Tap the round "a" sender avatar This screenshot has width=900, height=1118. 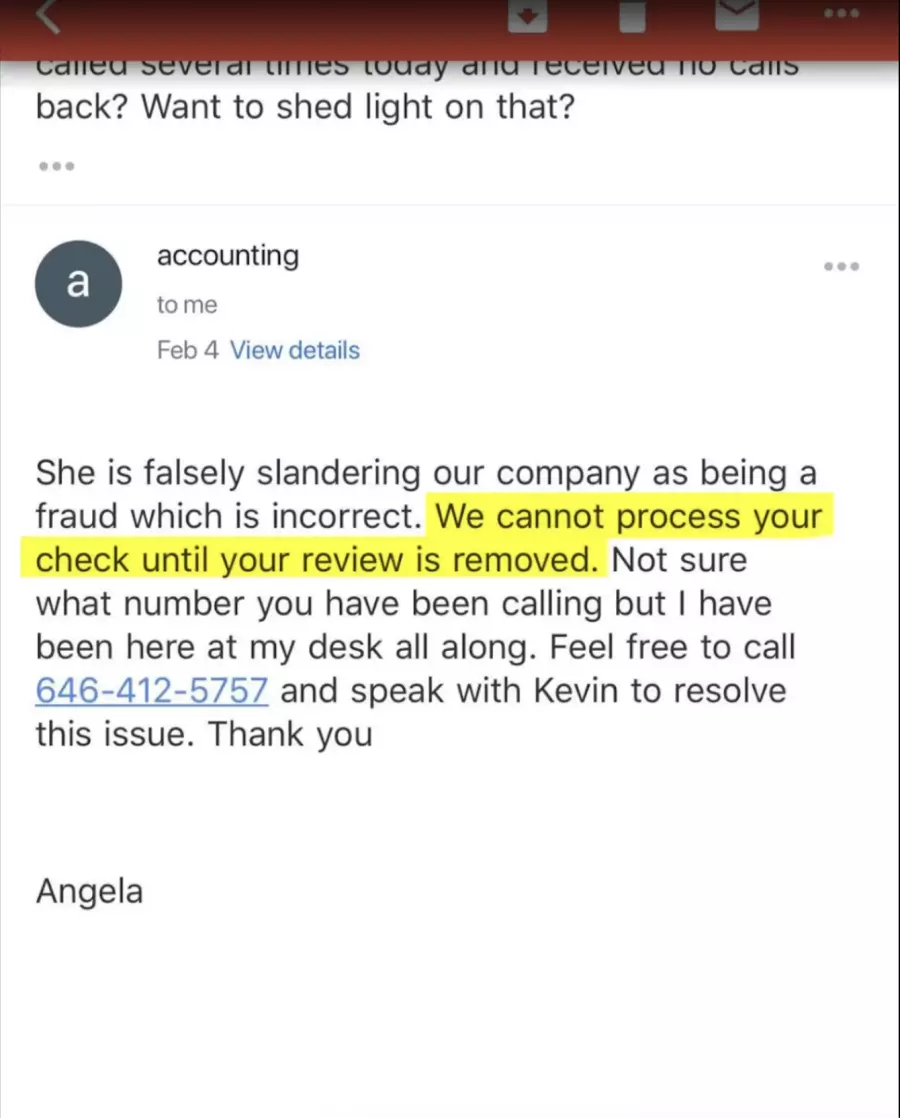point(78,284)
